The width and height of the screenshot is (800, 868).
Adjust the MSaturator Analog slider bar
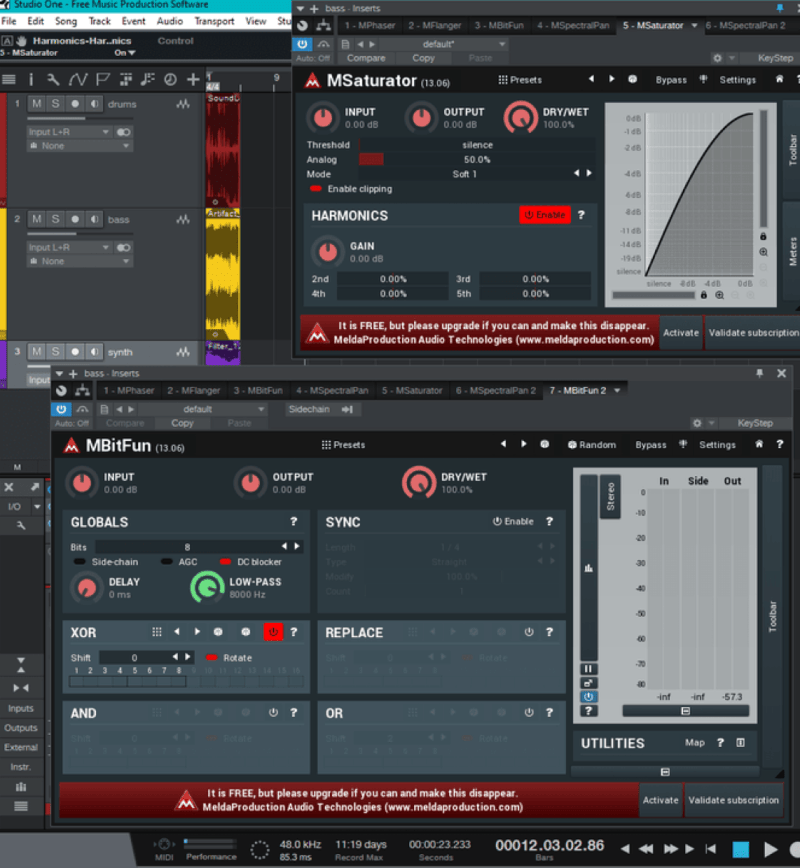477,159
